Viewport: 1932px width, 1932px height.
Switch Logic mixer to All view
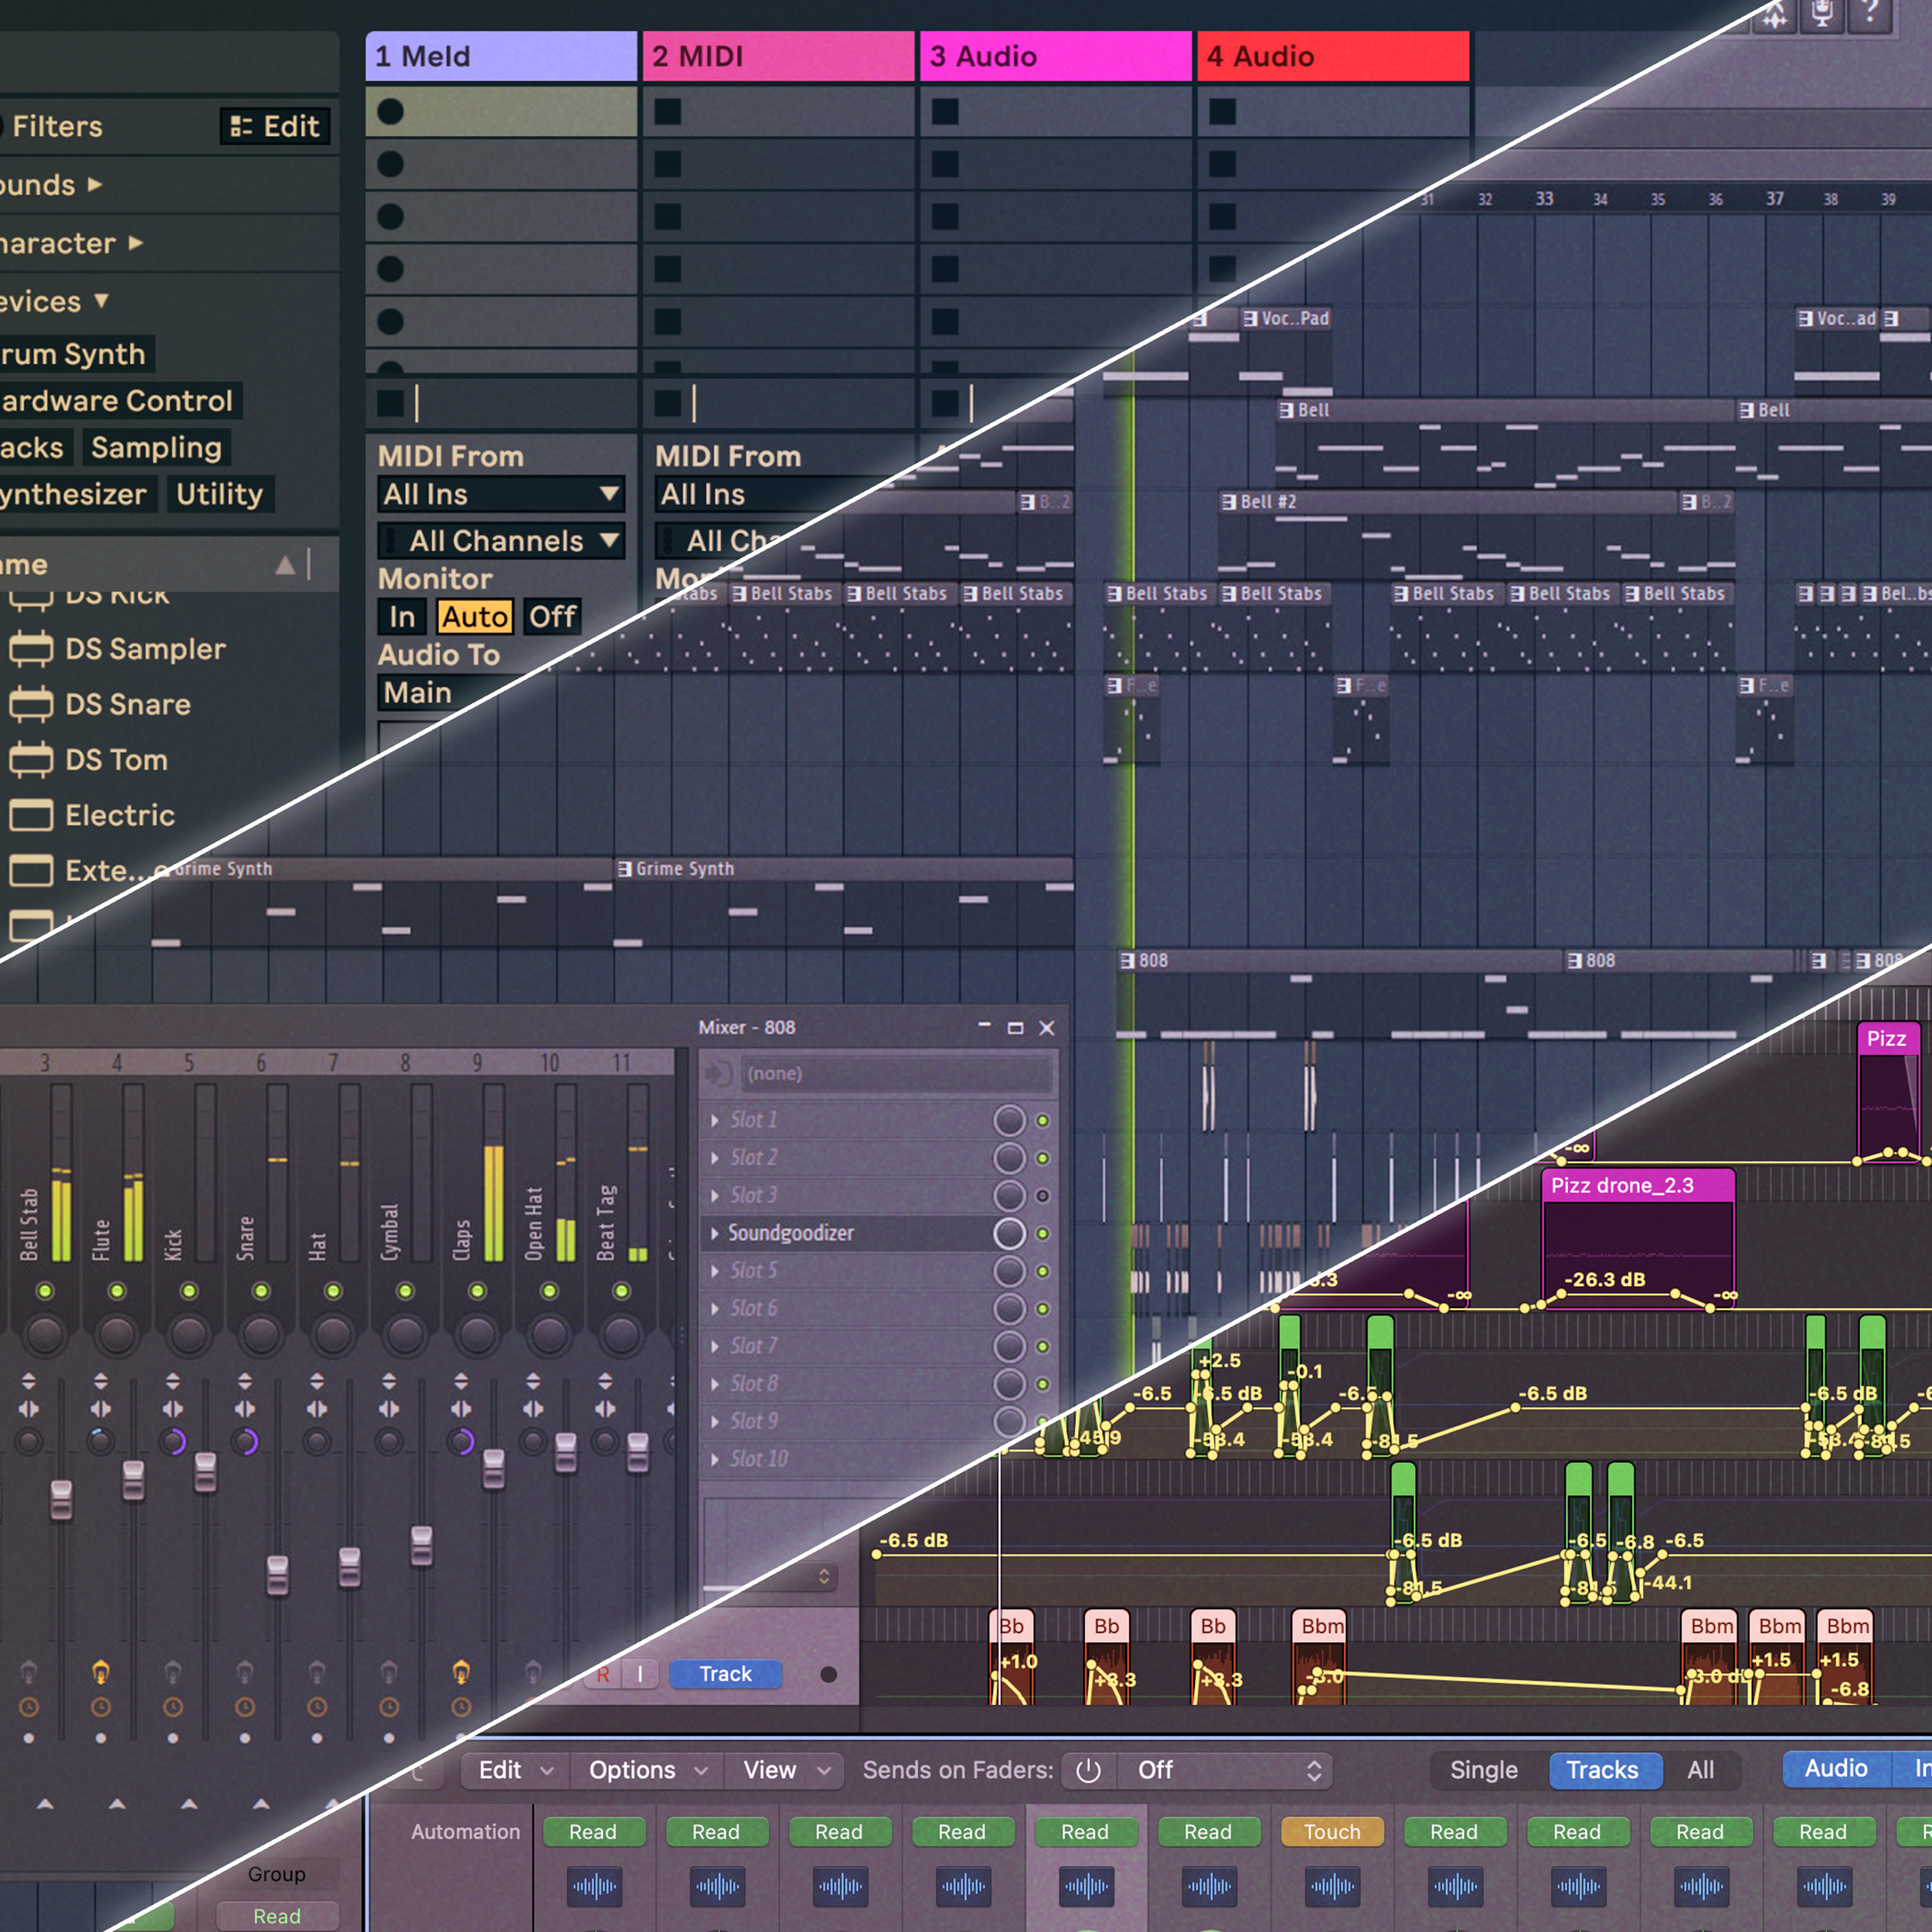pyautogui.click(x=1700, y=1771)
